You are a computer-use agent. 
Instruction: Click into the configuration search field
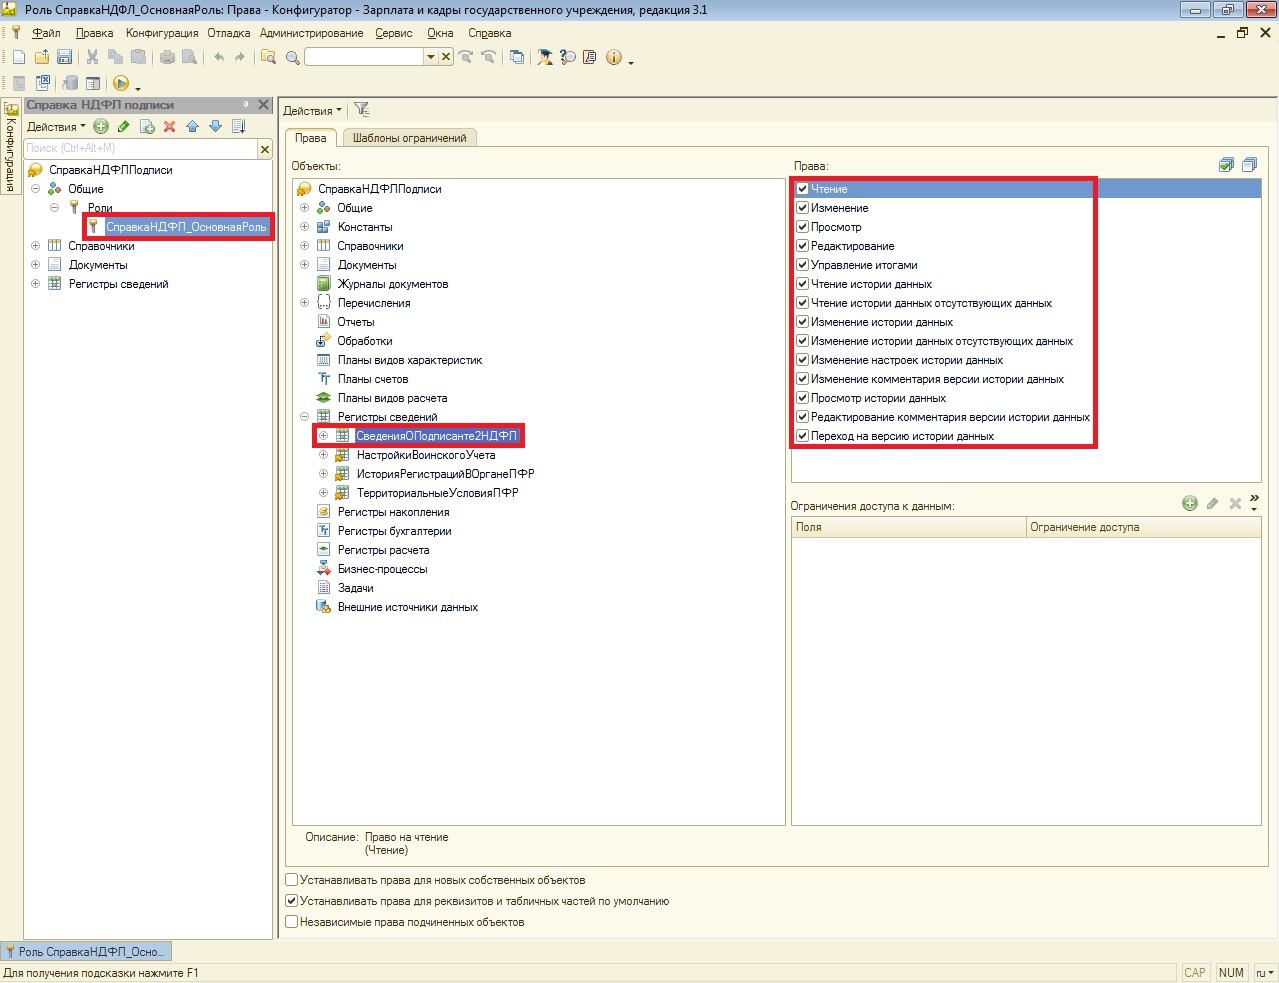pyautogui.click(x=141, y=149)
